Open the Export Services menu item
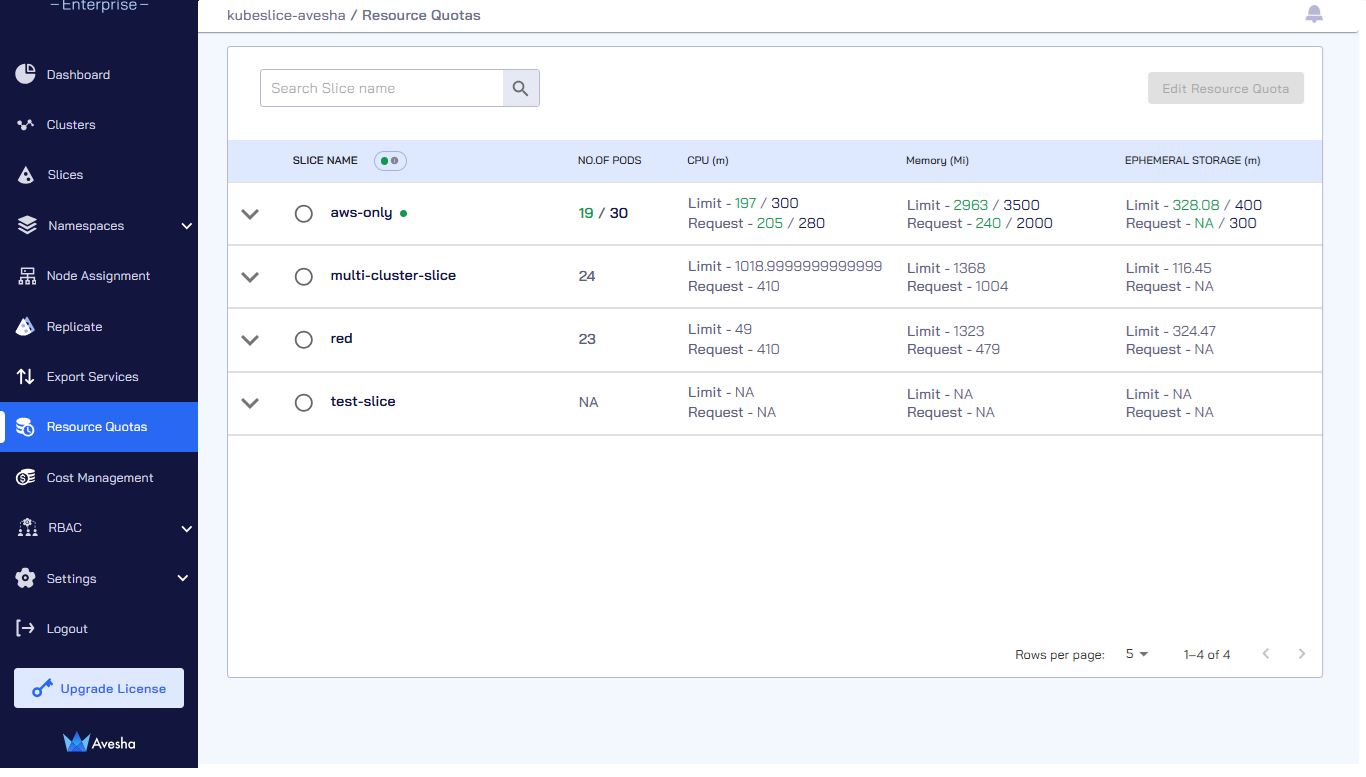 tap(99, 377)
